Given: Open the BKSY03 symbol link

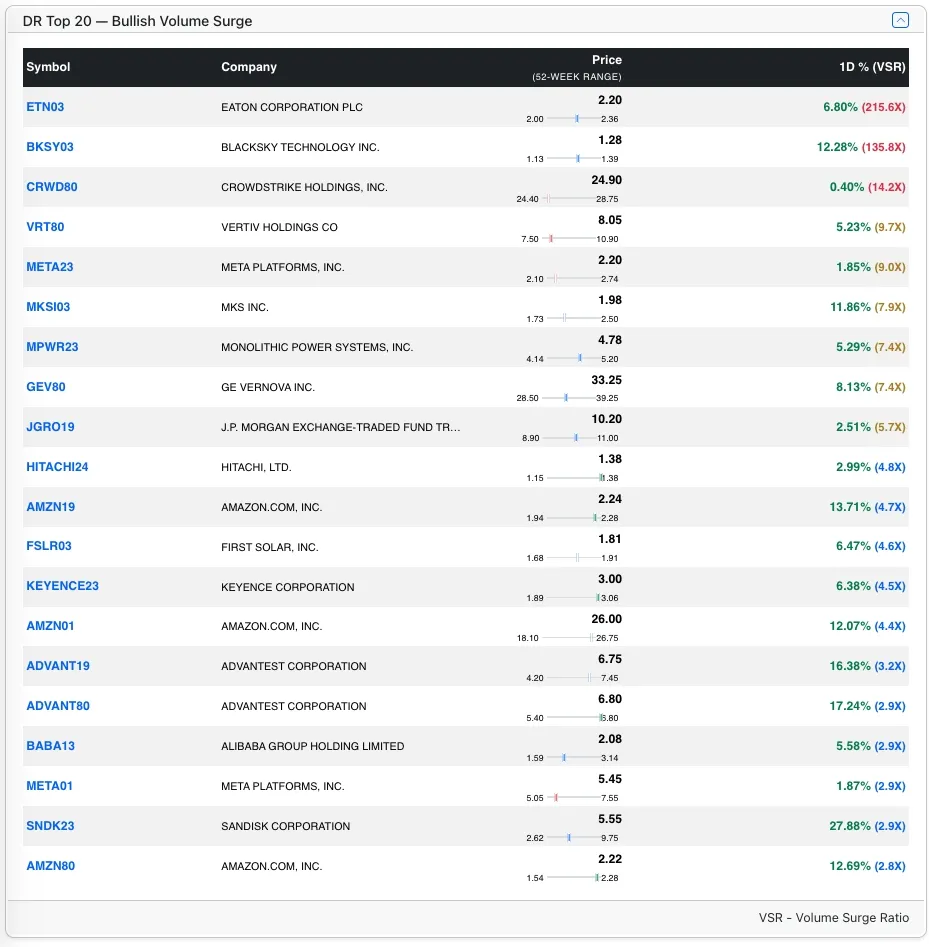Looking at the screenshot, I should [50, 147].
